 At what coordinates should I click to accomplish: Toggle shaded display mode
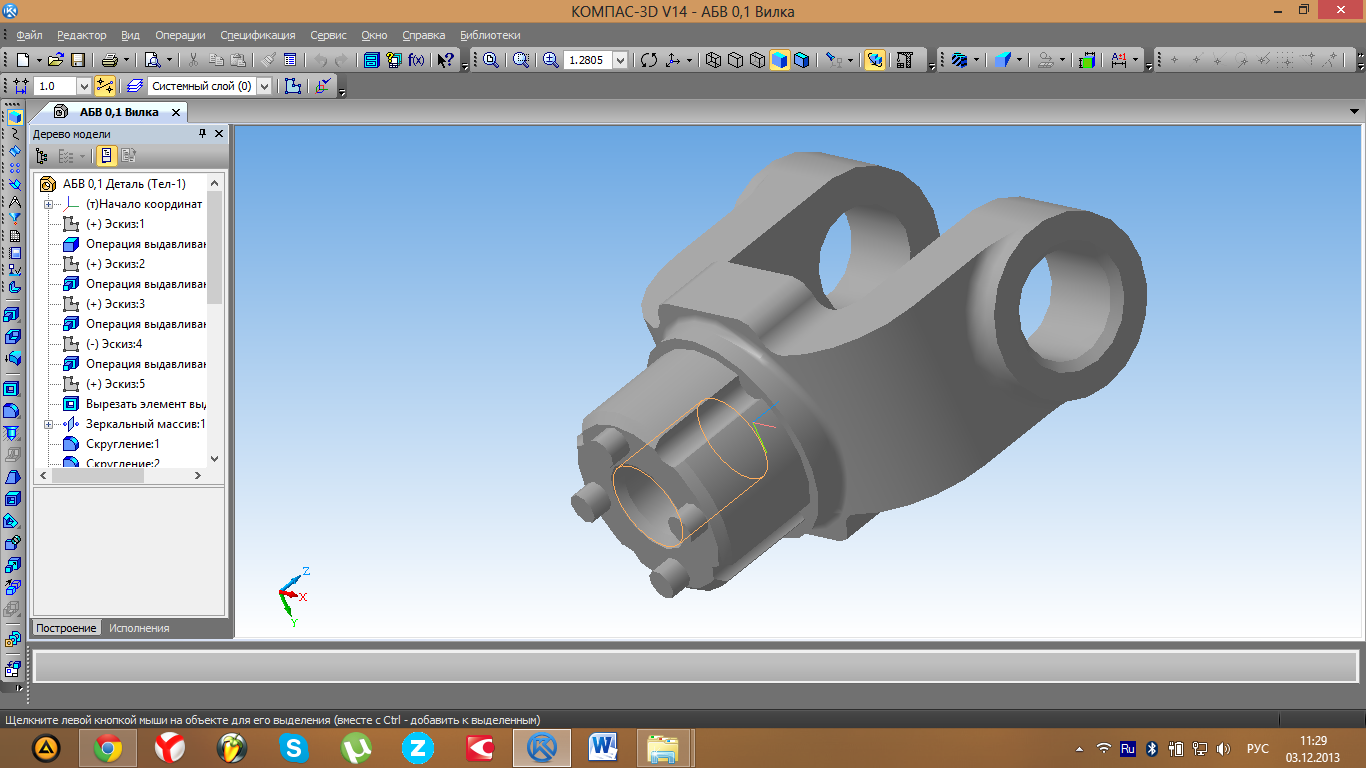point(780,60)
